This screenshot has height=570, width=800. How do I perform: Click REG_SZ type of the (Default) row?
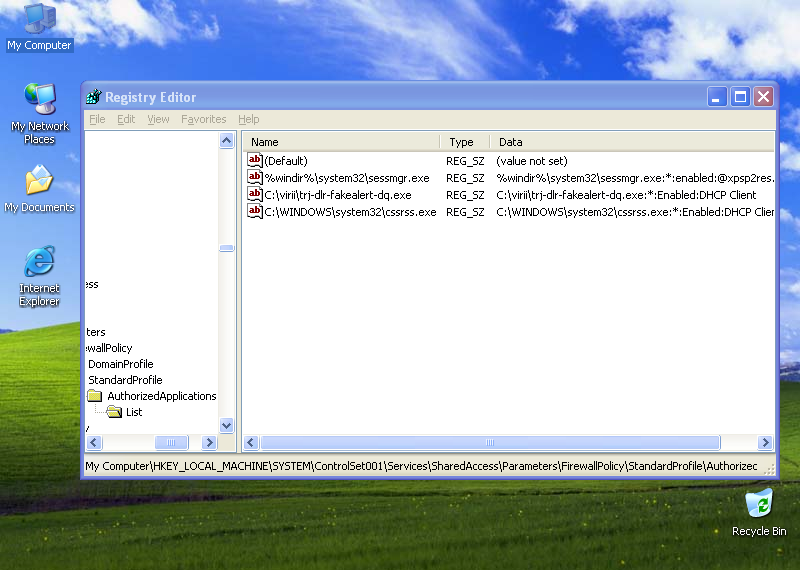pos(465,161)
